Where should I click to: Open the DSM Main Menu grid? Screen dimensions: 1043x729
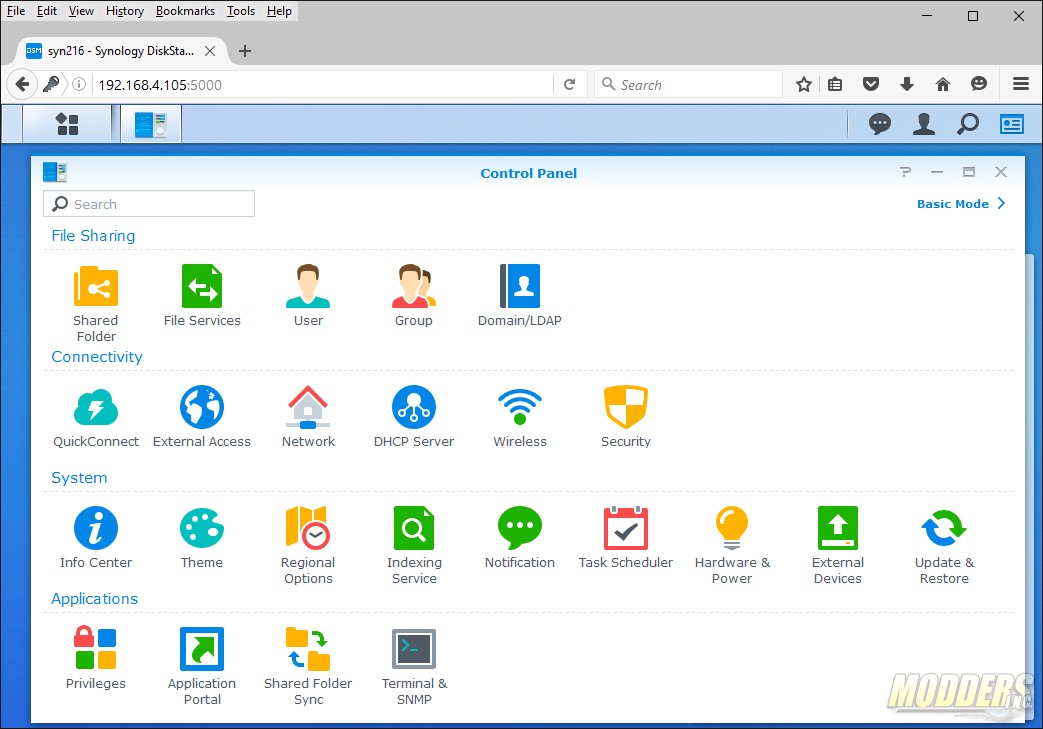coord(67,124)
